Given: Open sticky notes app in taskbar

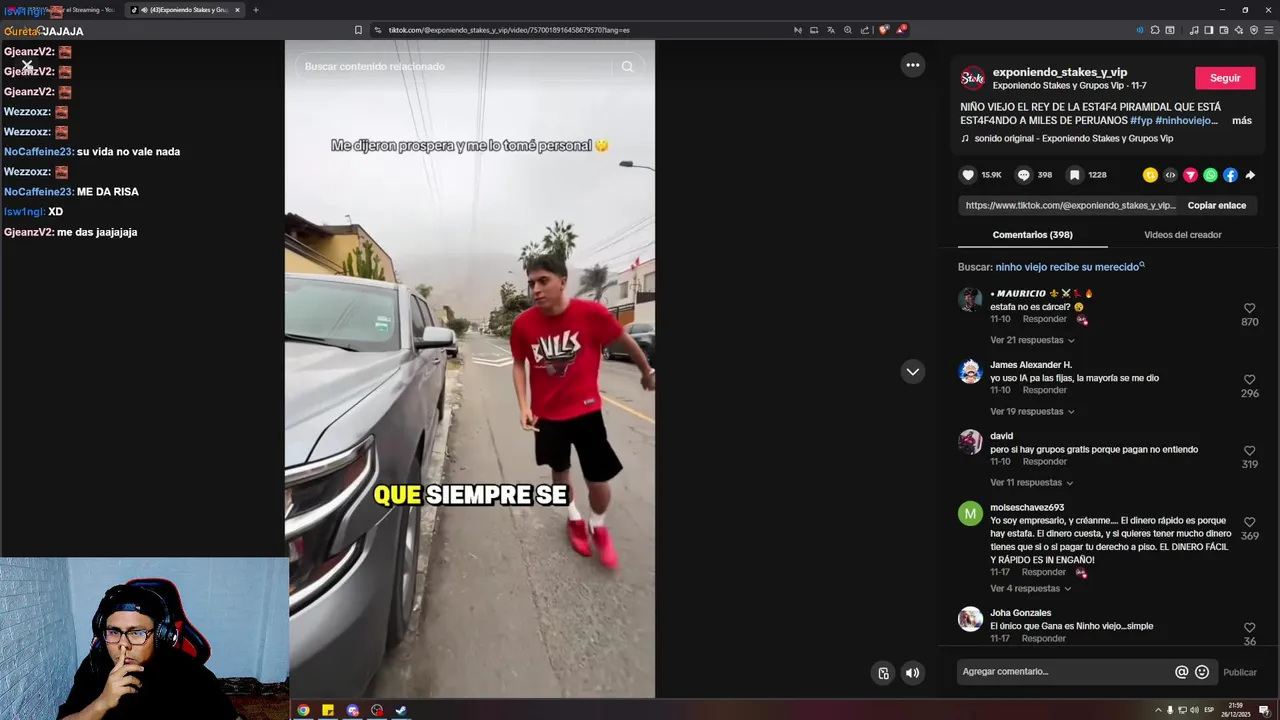Looking at the screenshot, I should 327,711.
